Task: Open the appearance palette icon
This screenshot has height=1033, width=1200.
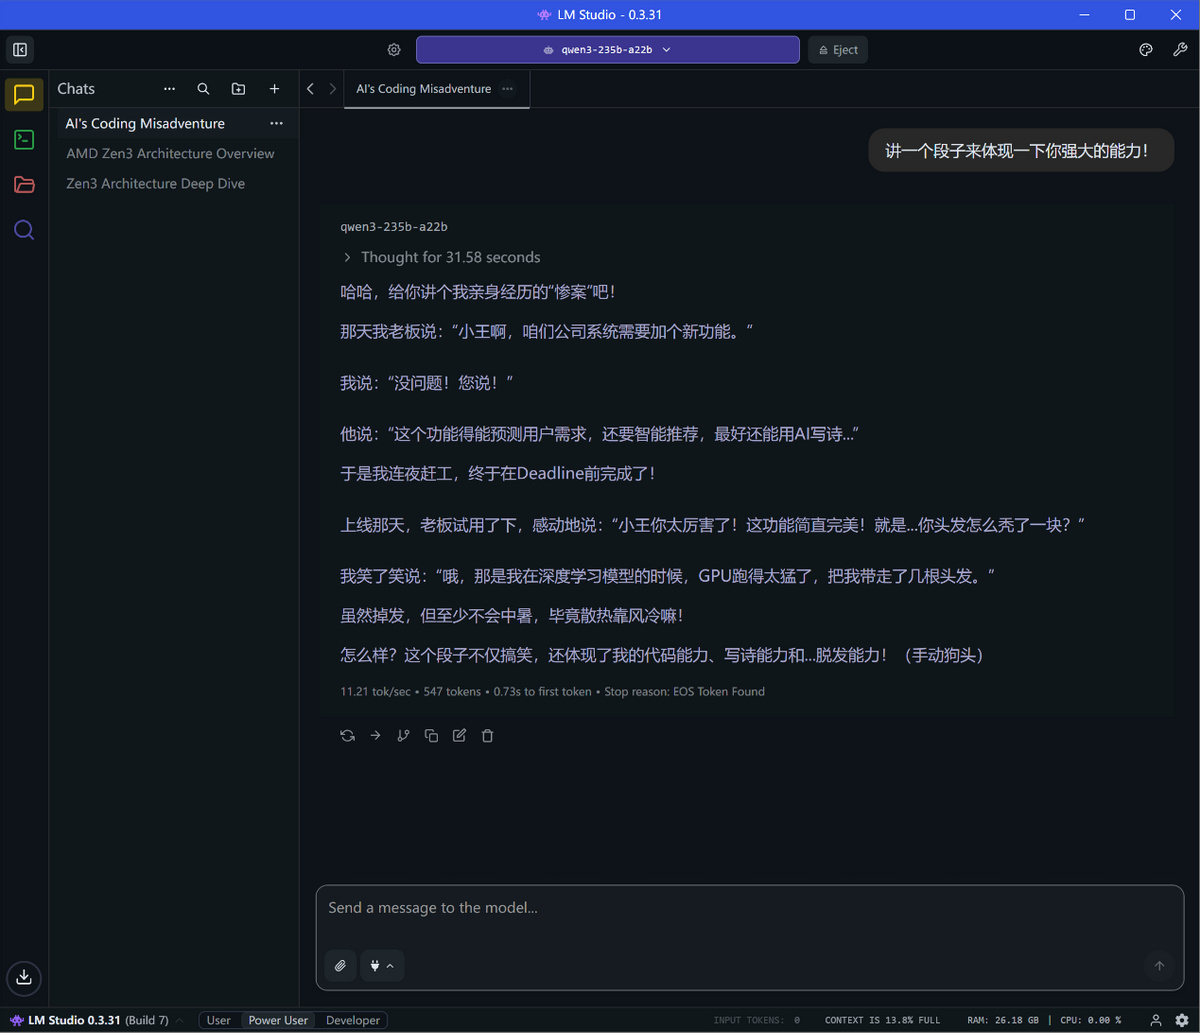Action: click(1146, 50)
